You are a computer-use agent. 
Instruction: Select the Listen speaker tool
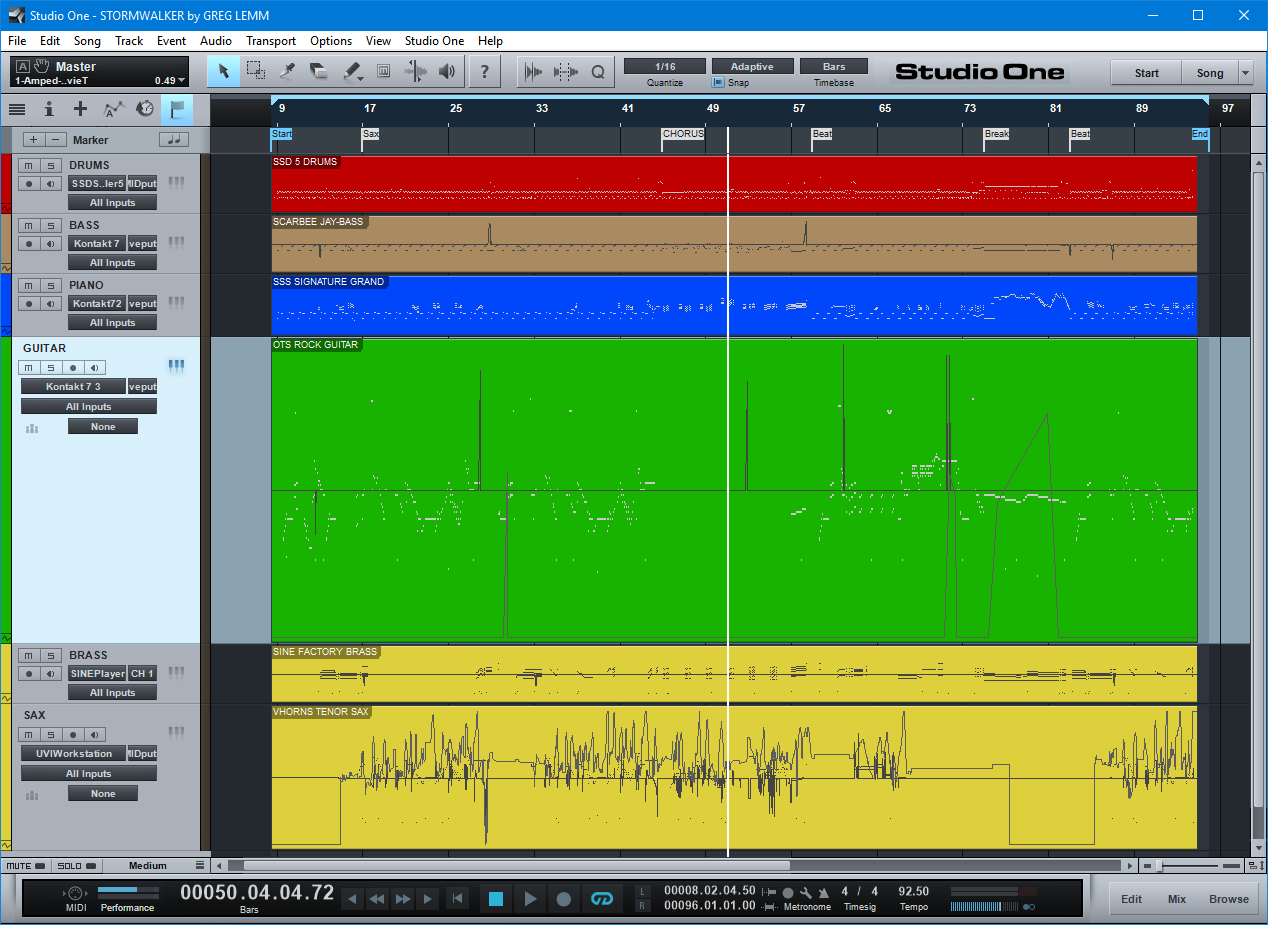click(x=447, y=71)
